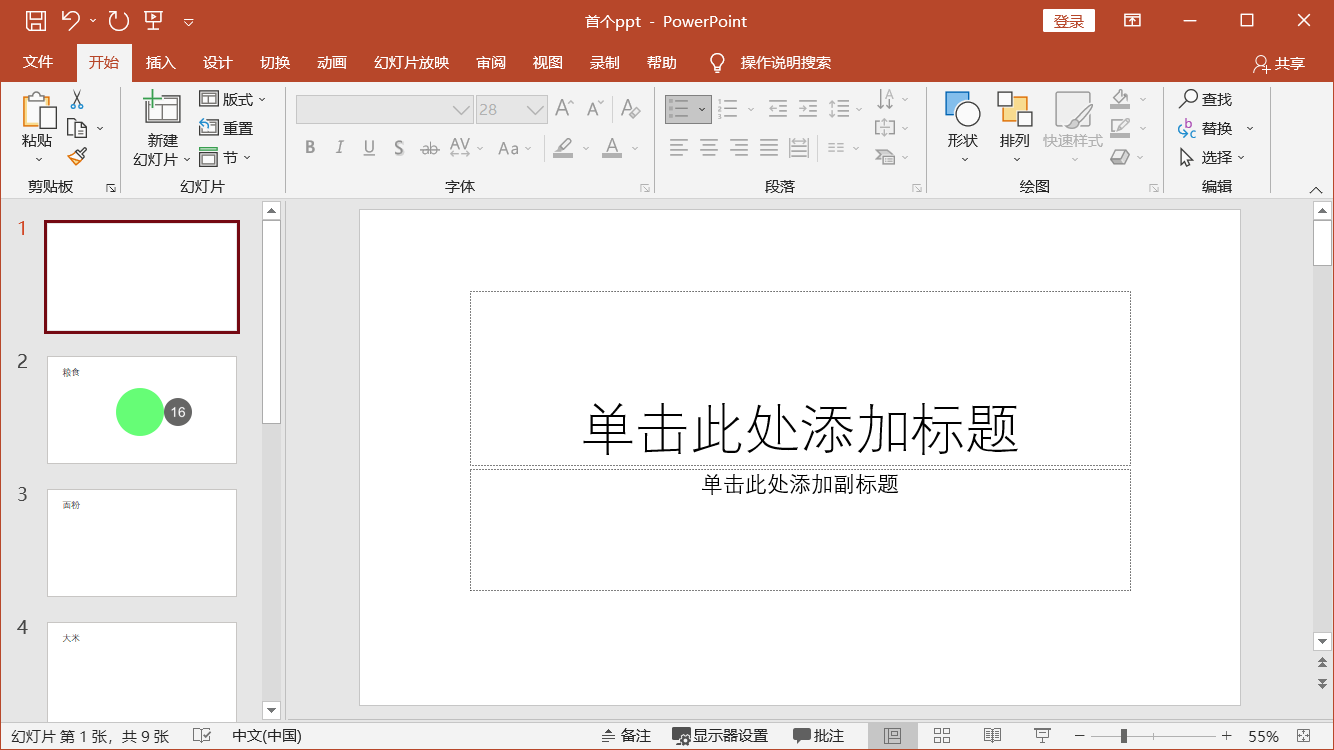Click the Slide Show view icon in status bar
The width and height of the screenshot is (1334, 750).
point(1042,736)
